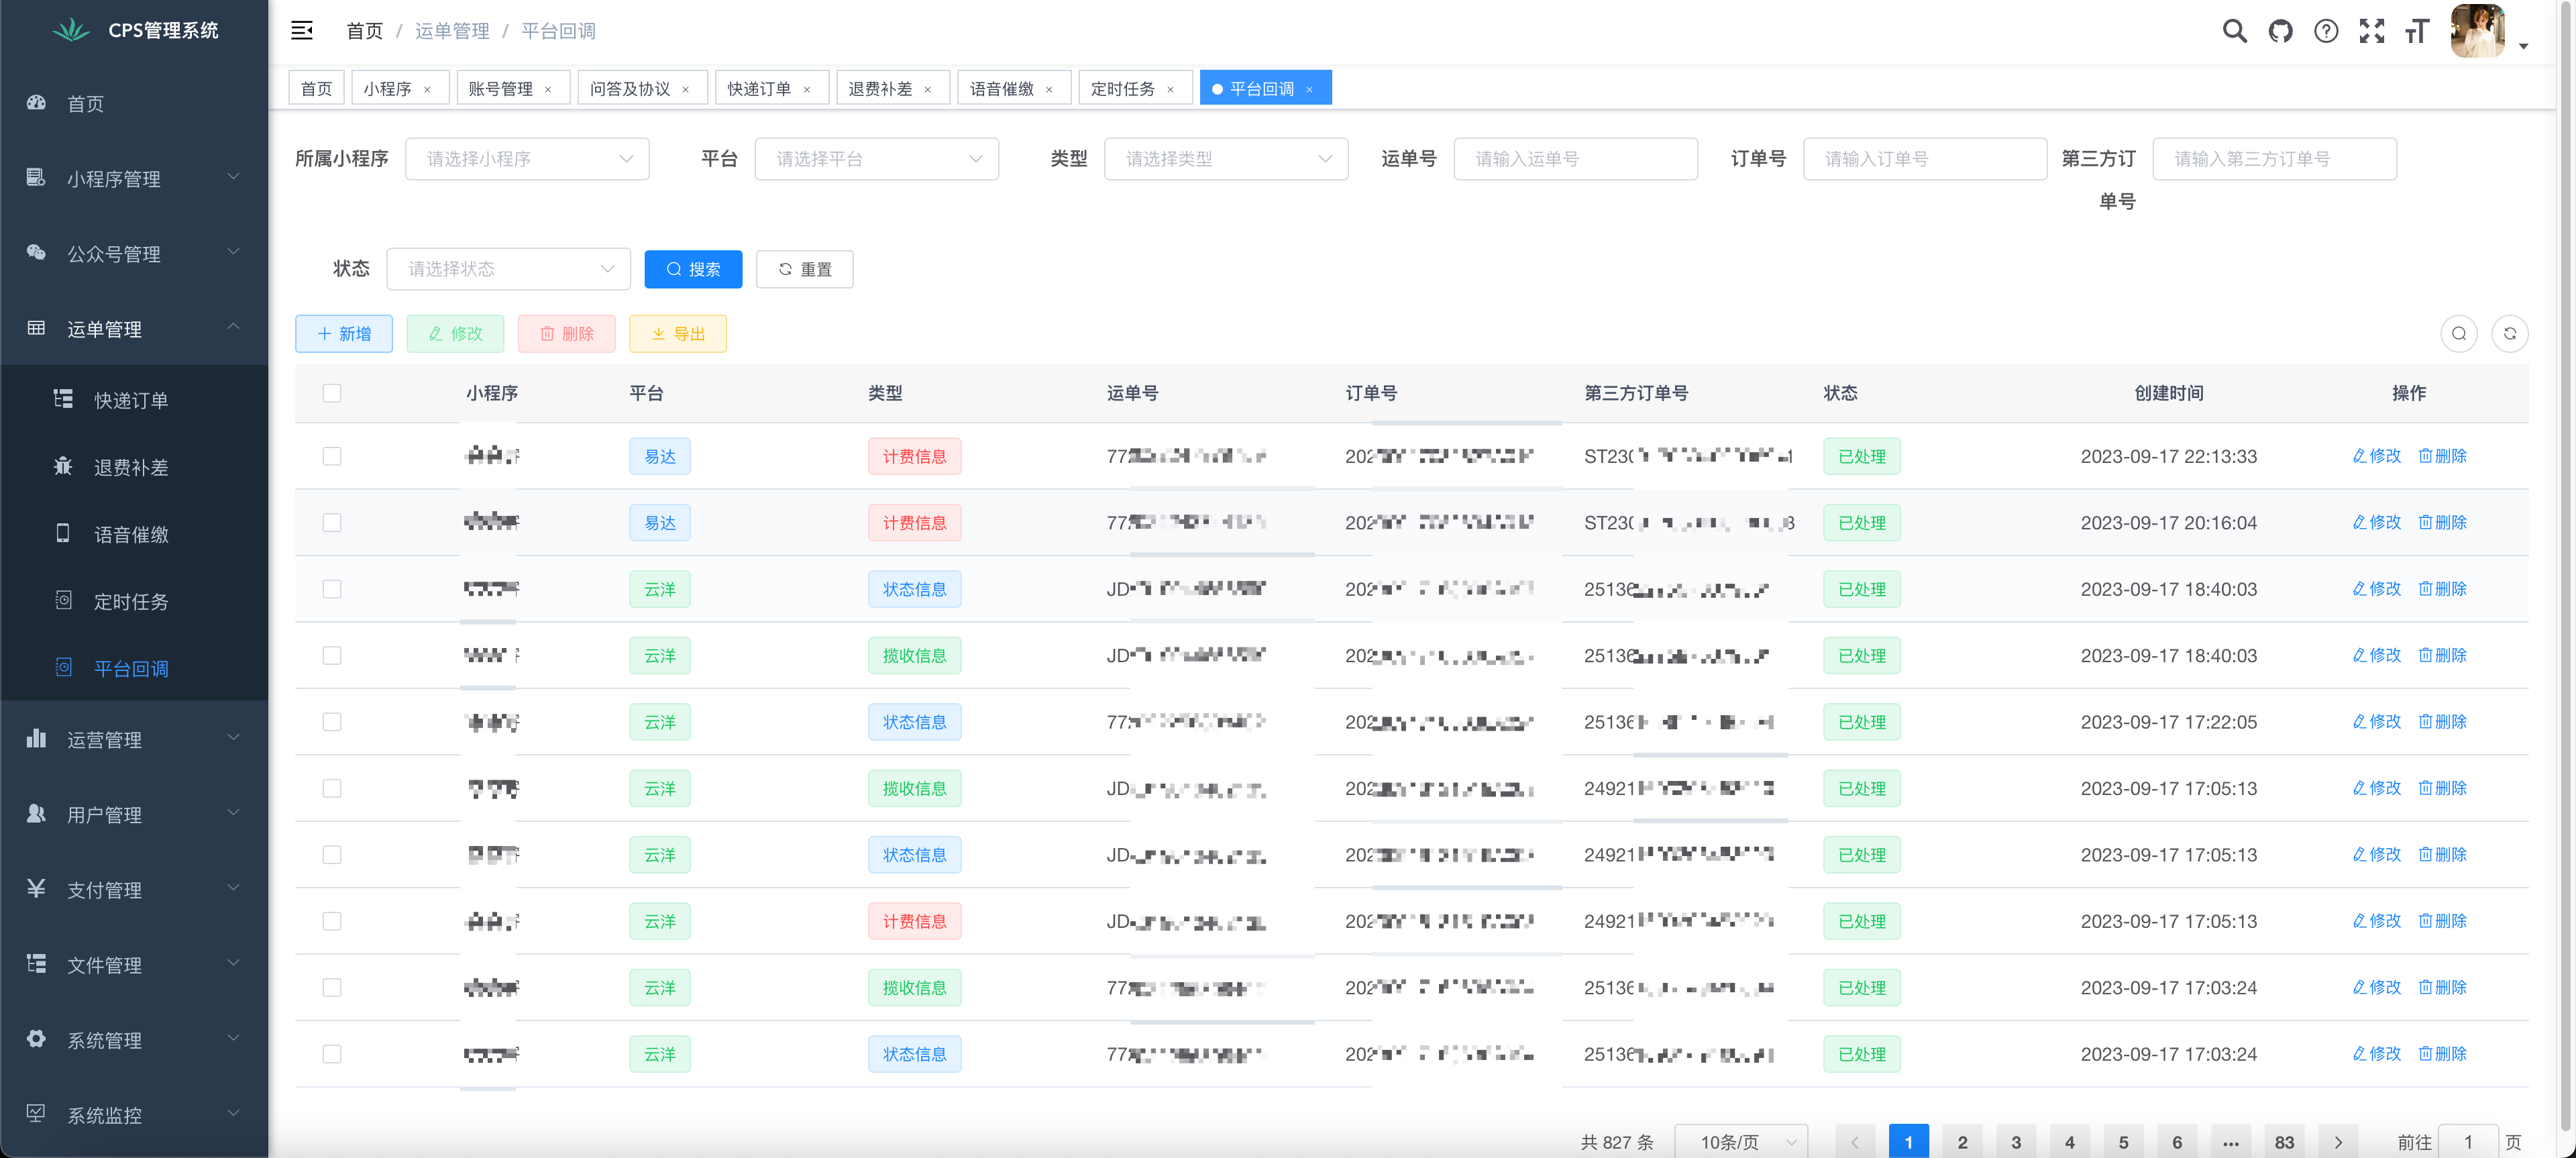Switch to the 首页 page tab
The width and height of the screenshot is (2576, 1158).
coord(316,89)
